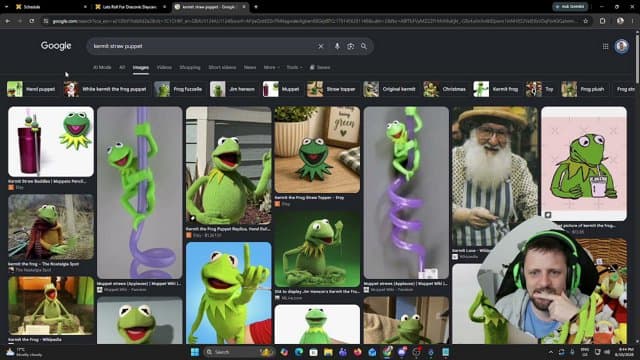Switch to the AI Mode tab

[102, 67]
